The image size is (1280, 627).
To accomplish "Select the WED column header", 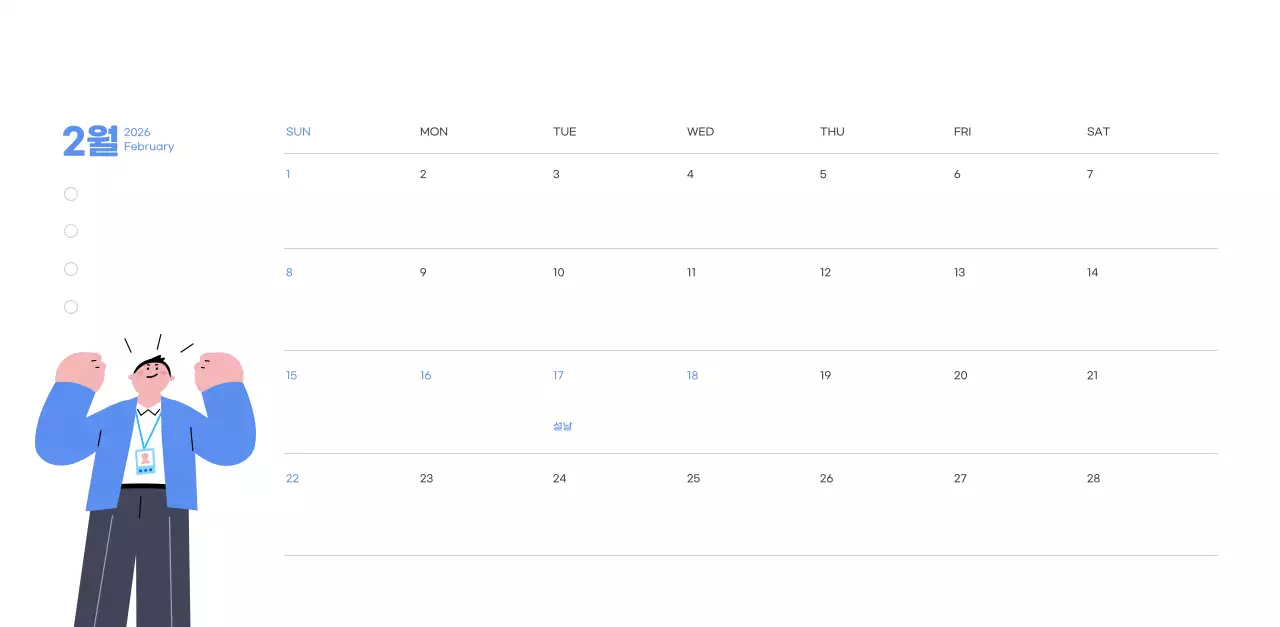I will coord(700,132).
